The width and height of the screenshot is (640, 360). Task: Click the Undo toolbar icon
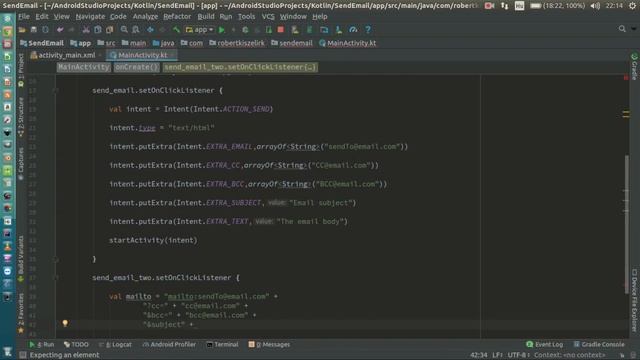[x=60, y=30]
